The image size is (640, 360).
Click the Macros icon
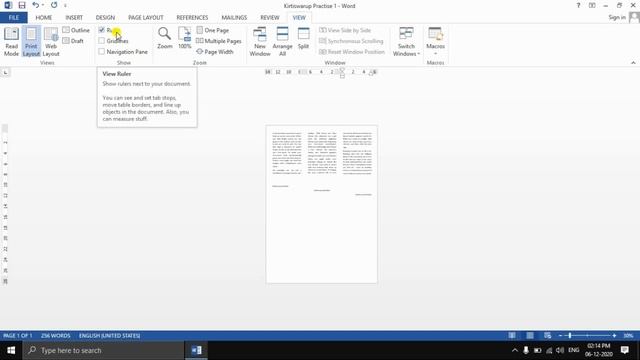pos(435,33)
